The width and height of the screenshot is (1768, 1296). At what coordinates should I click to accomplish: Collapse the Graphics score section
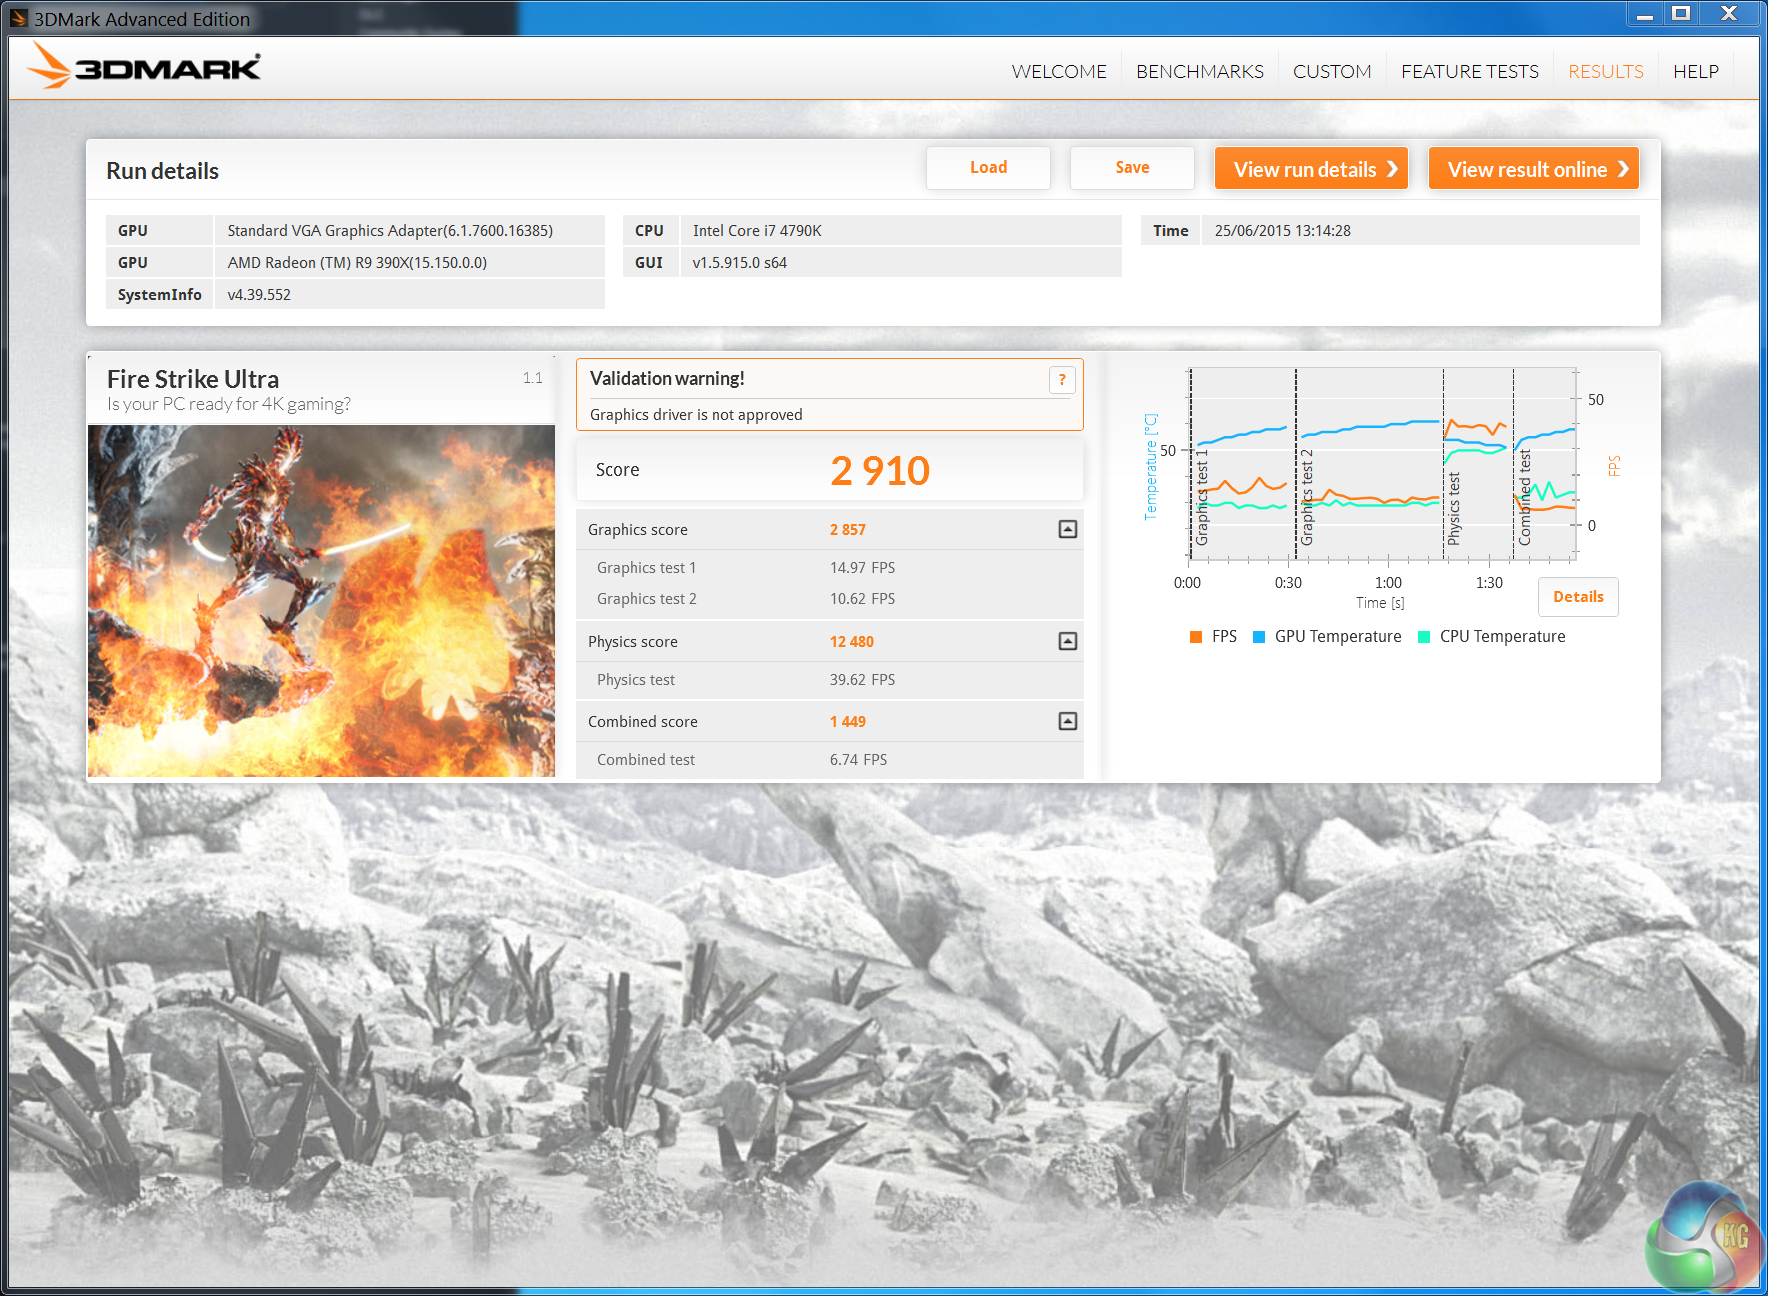(x=1067, y=529)
